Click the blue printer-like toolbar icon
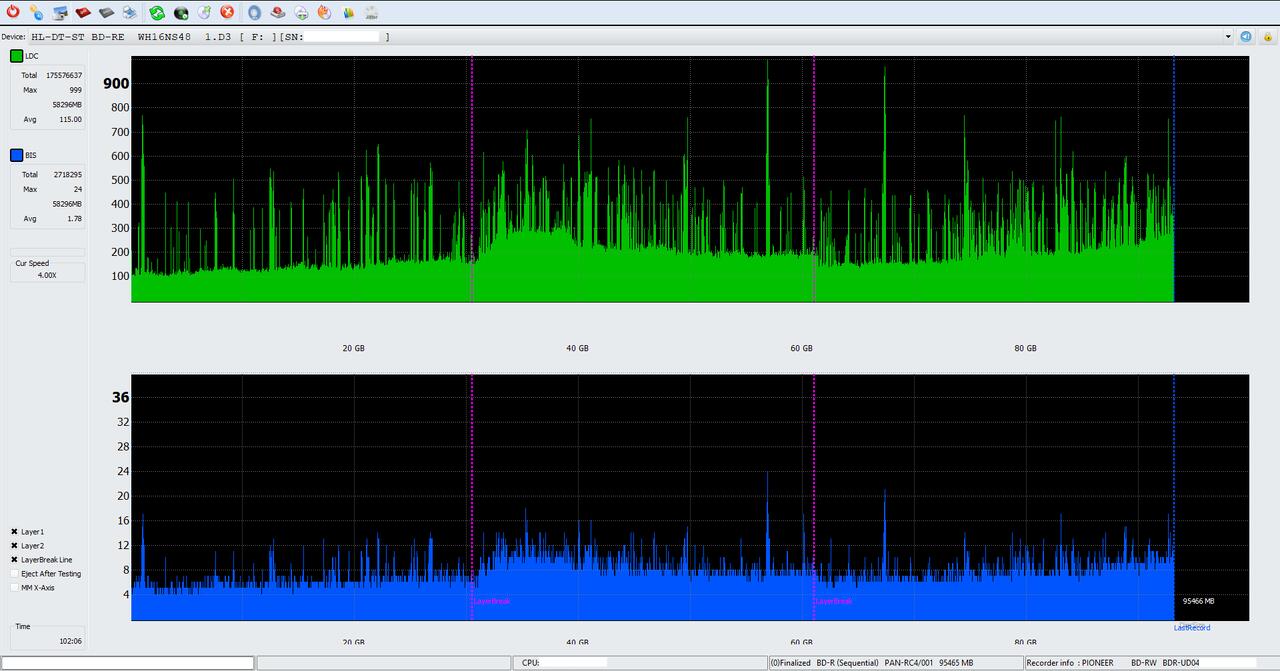Screen dimensions: 1280x671 [129, 12]
